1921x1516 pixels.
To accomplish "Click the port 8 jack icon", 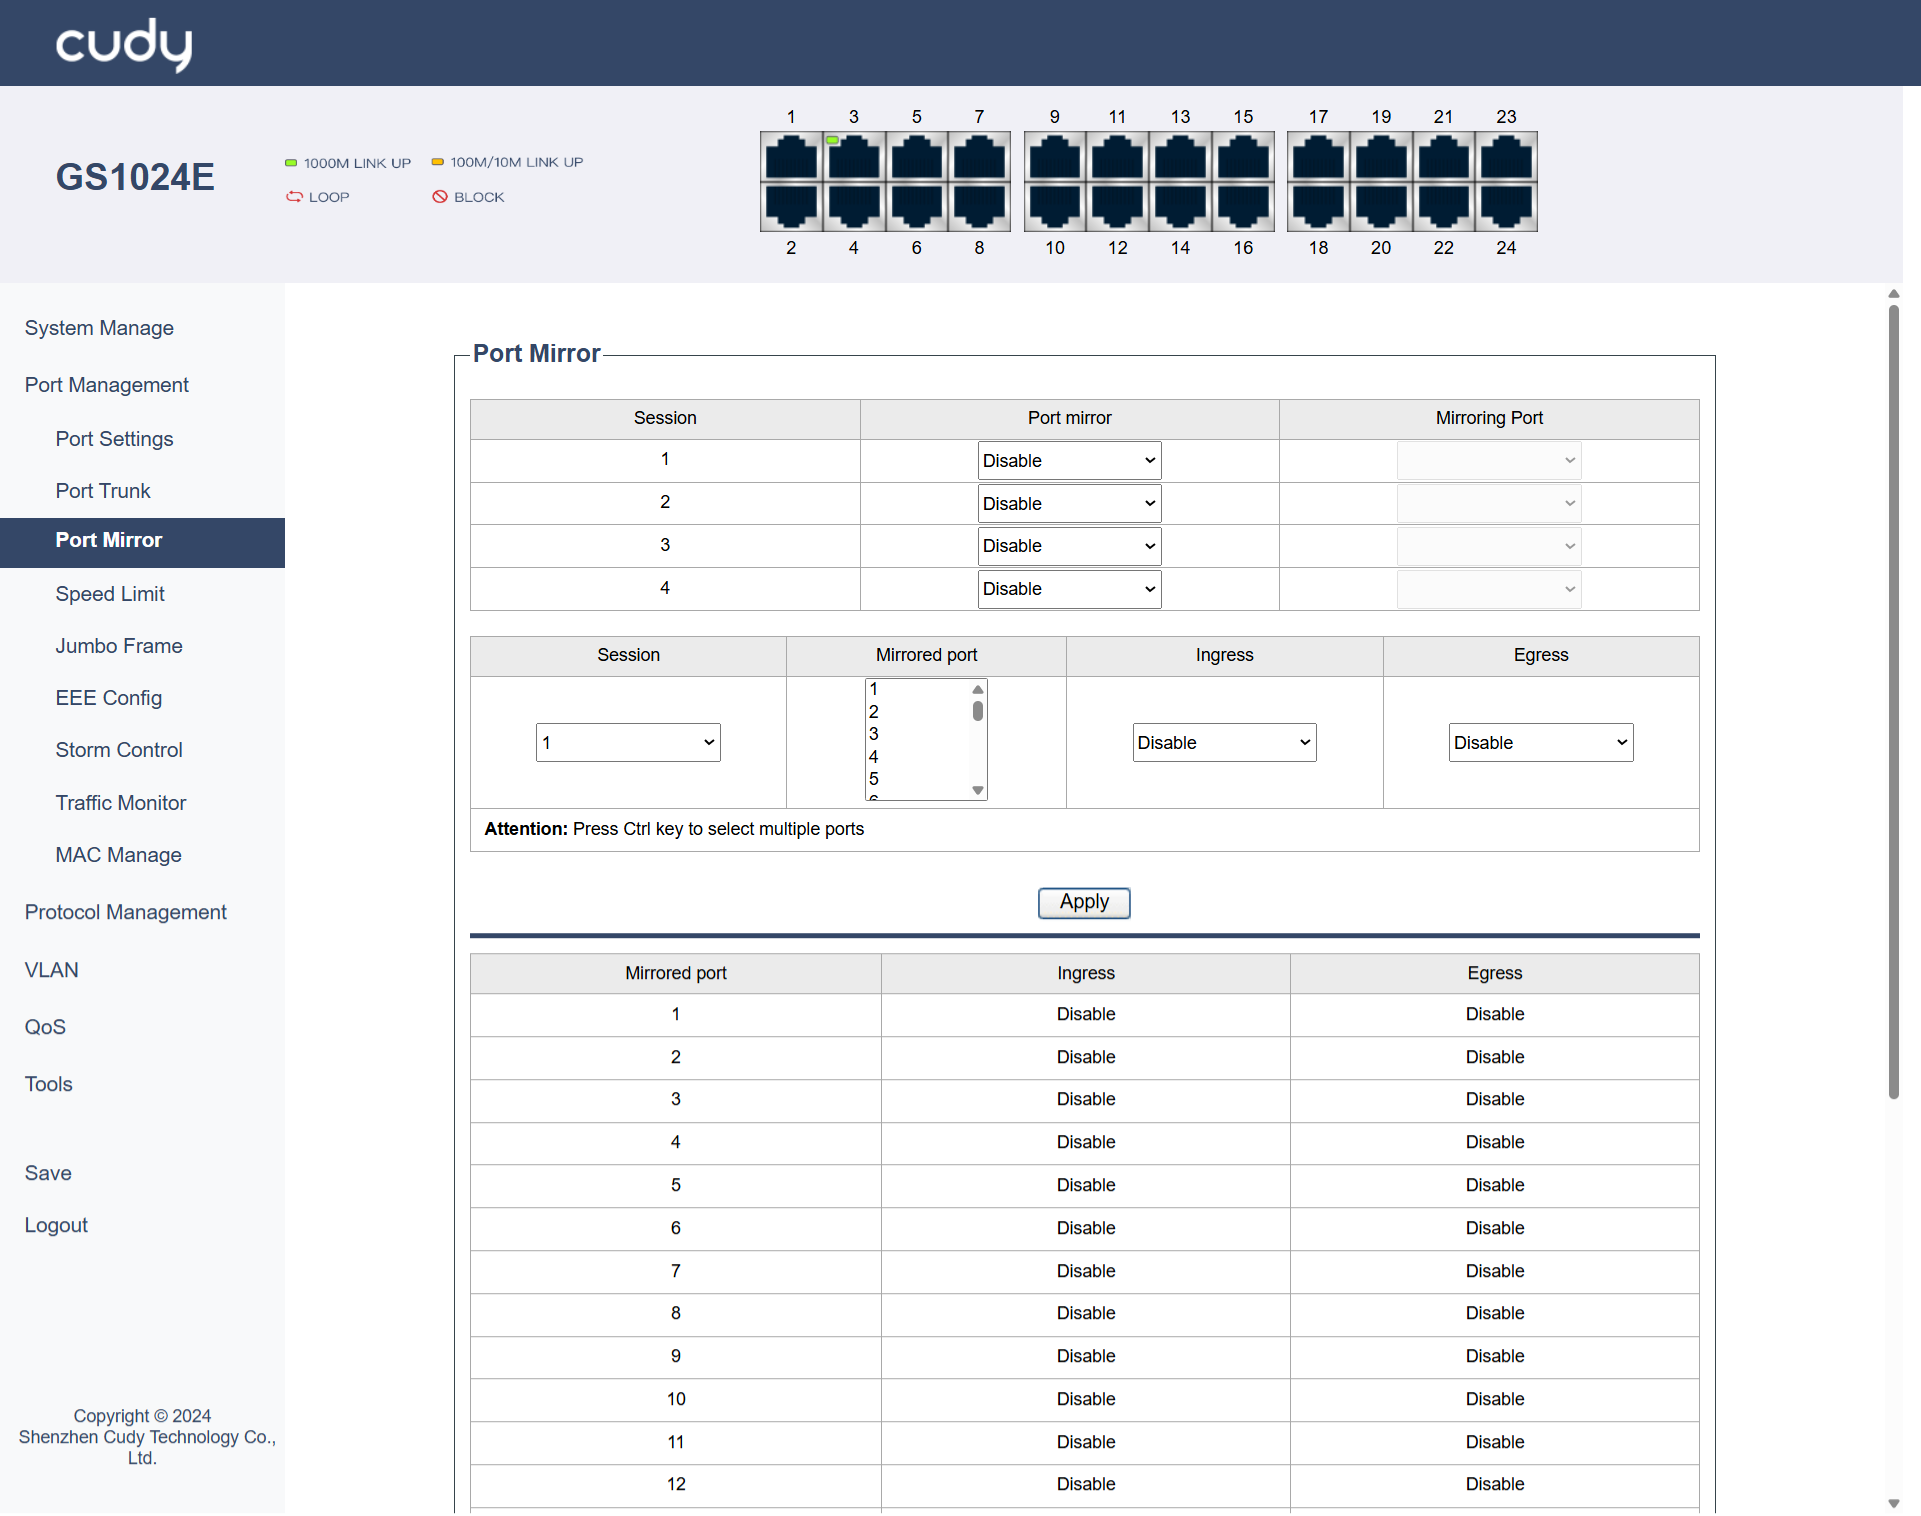I will pos(979,206).
